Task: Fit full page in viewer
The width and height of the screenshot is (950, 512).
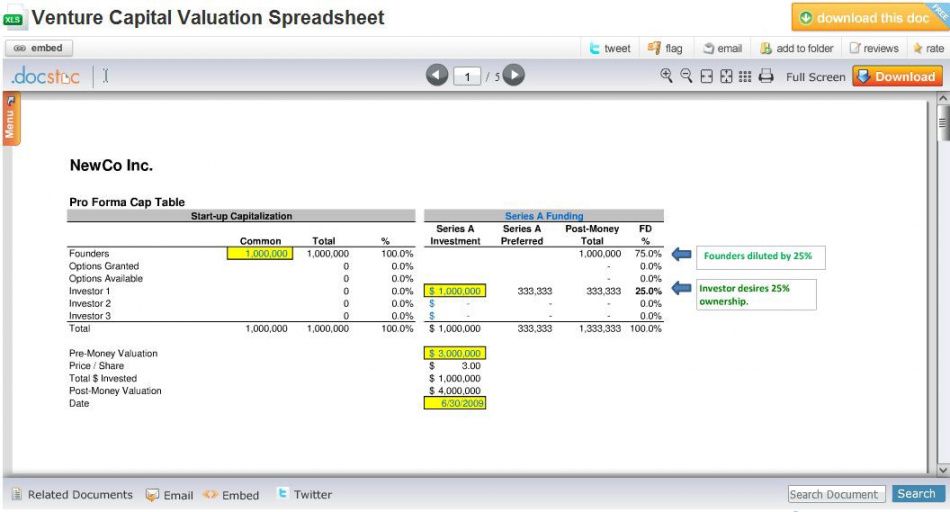Action: tap(726, 76)
